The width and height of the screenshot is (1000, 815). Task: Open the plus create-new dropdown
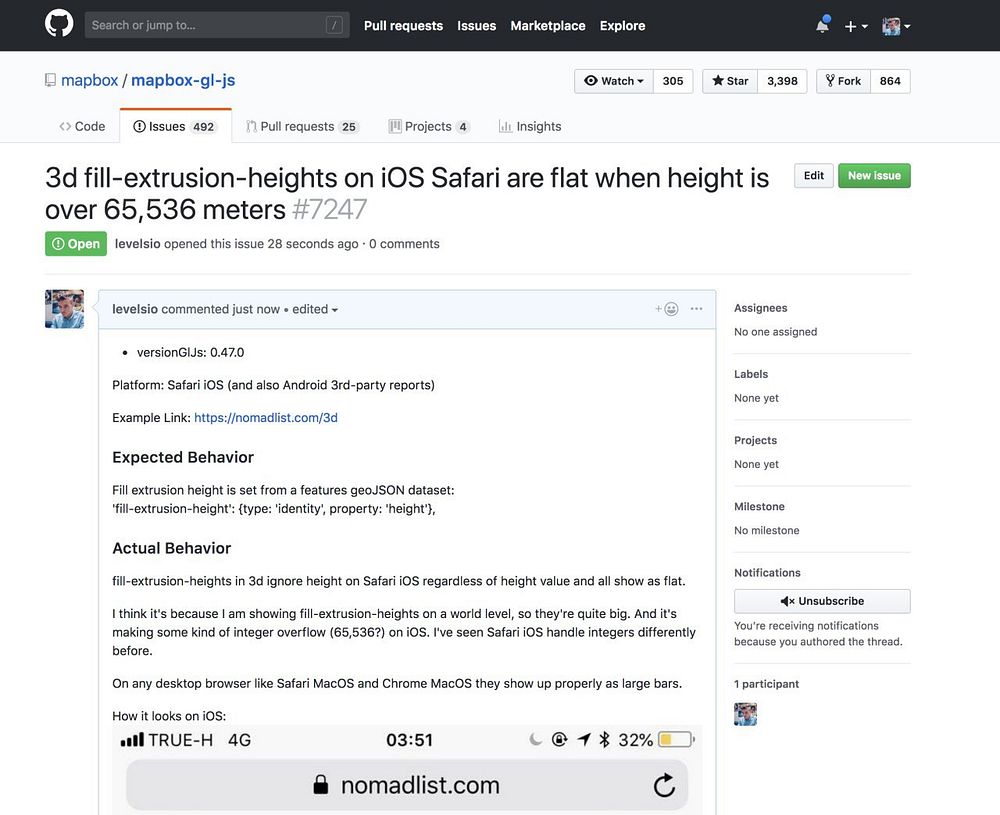click(856, 26)
